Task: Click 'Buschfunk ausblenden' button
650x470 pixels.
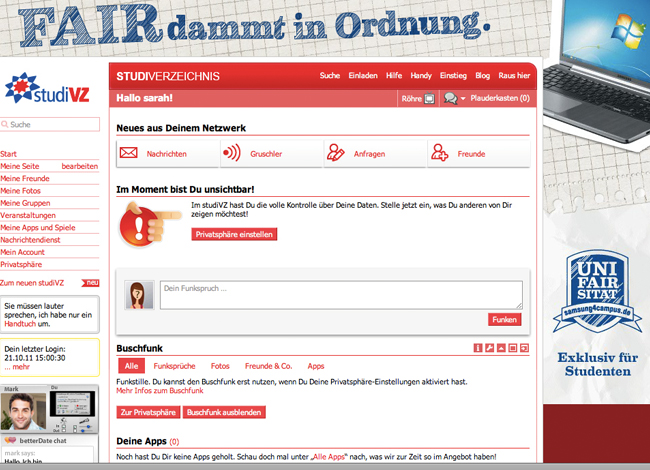Action: (224, 412)
